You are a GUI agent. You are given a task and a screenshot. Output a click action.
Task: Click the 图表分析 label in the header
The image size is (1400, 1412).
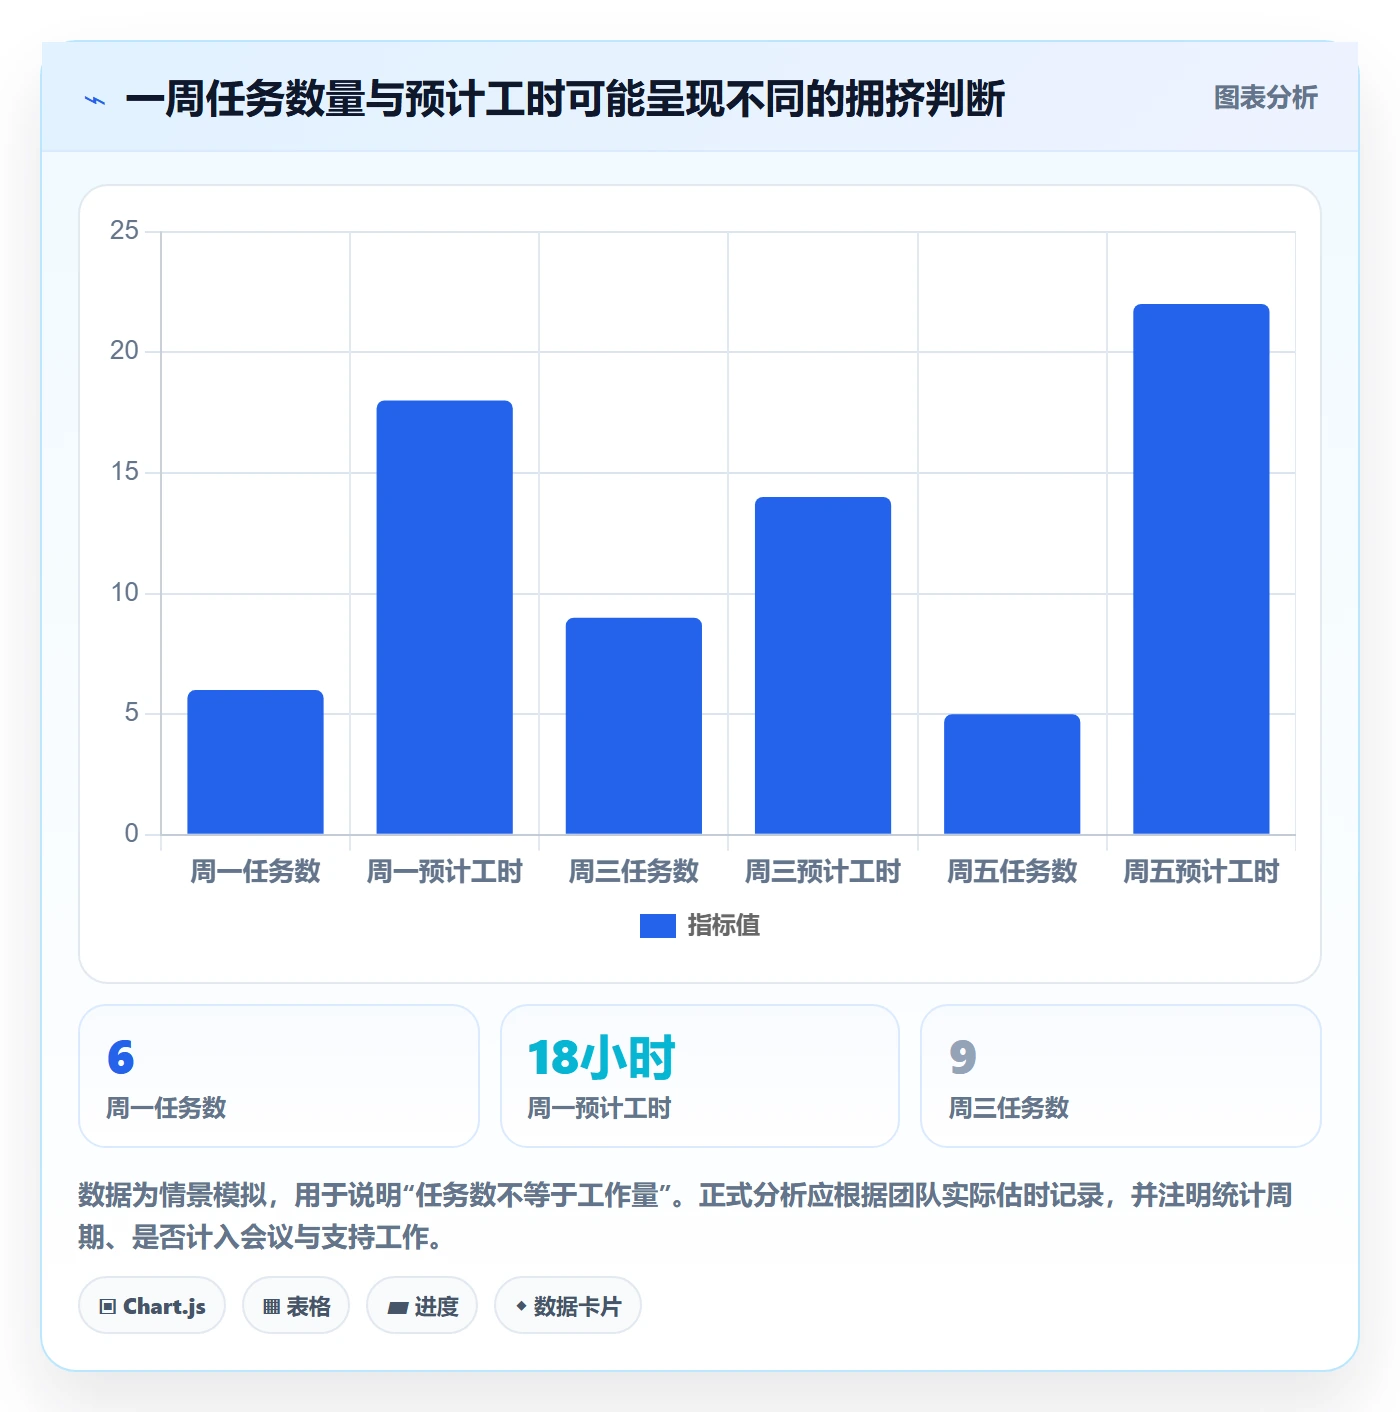point(1265,98)
